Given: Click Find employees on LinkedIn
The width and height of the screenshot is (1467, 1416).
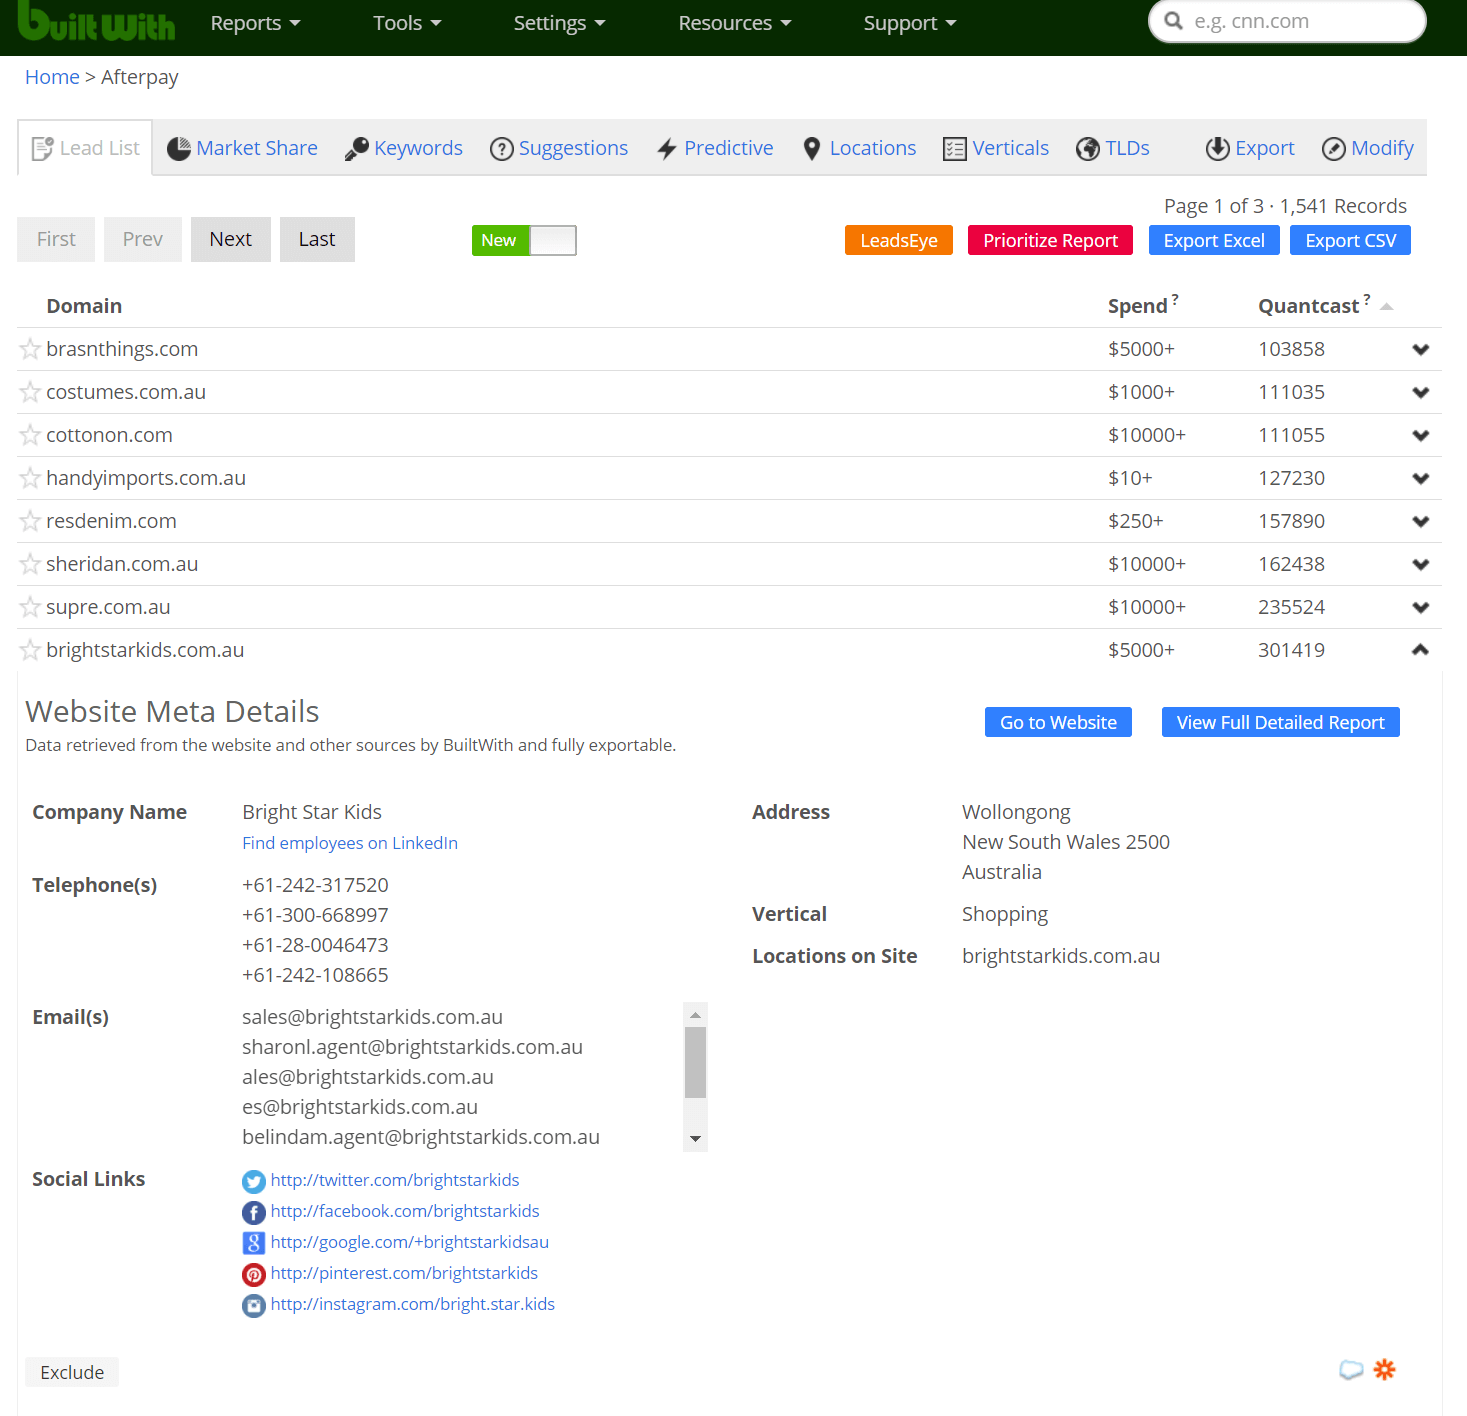Looking at the screenshot, I should pos(350,843).
